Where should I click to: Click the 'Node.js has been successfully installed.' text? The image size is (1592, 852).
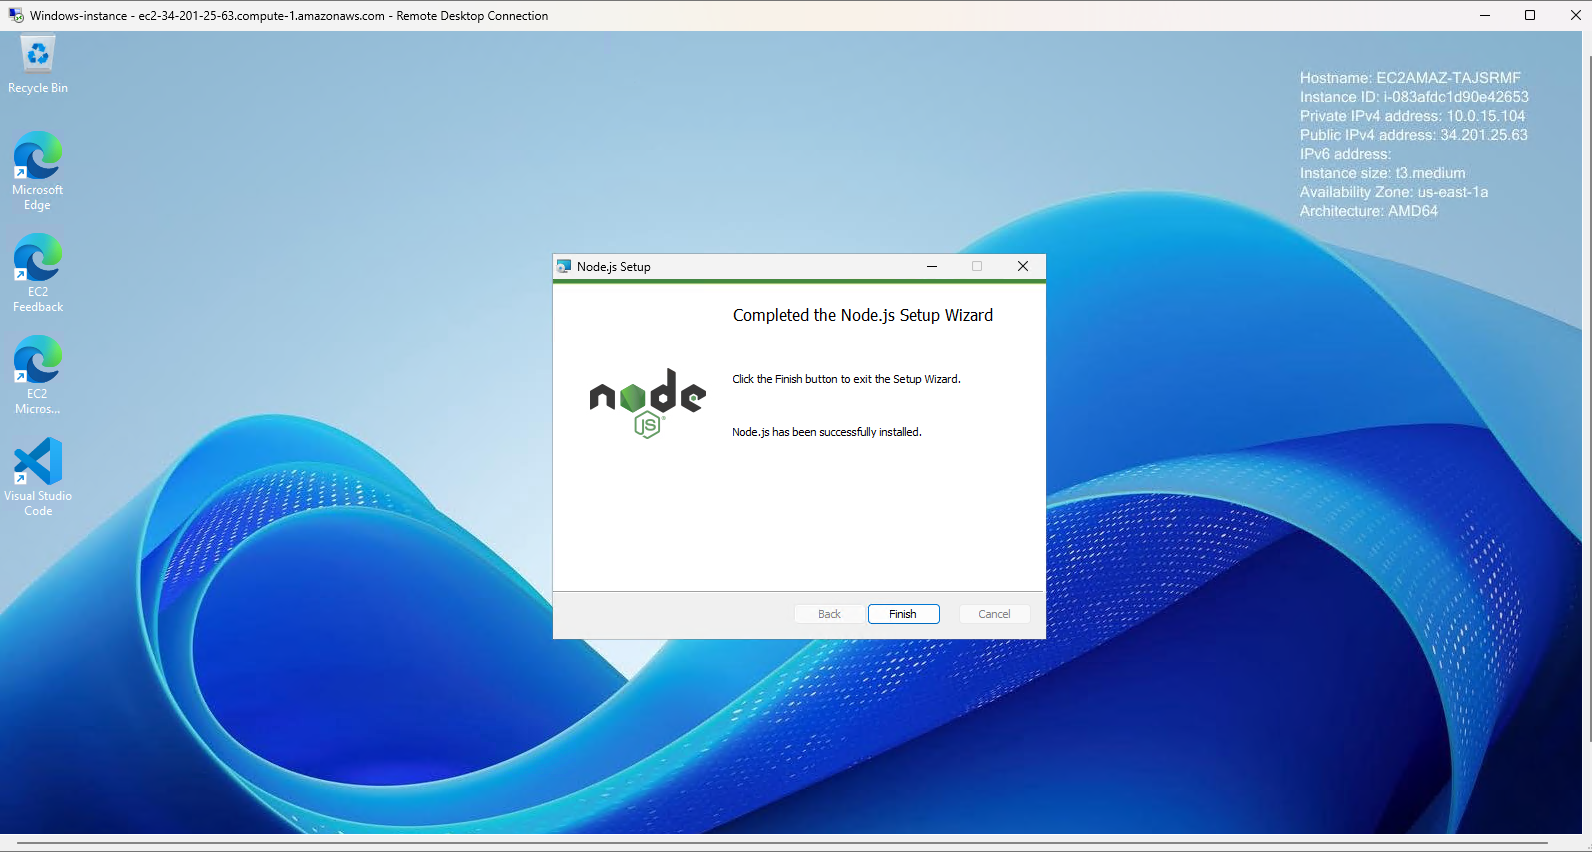(827, 432)
